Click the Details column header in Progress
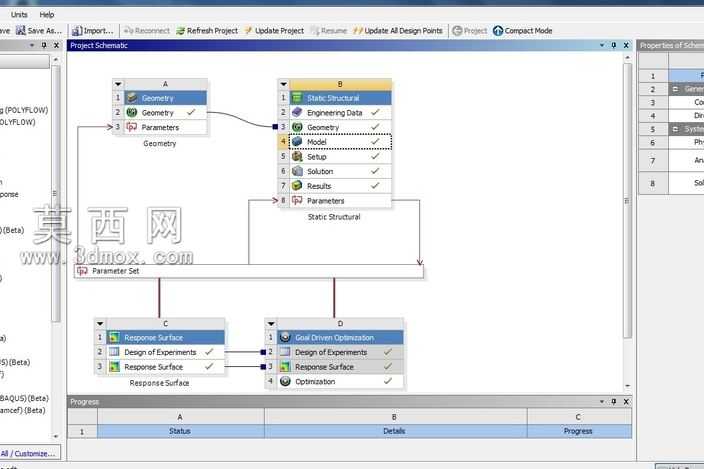The width and height of the screenshot is (704, 469). tap(395, 431)
